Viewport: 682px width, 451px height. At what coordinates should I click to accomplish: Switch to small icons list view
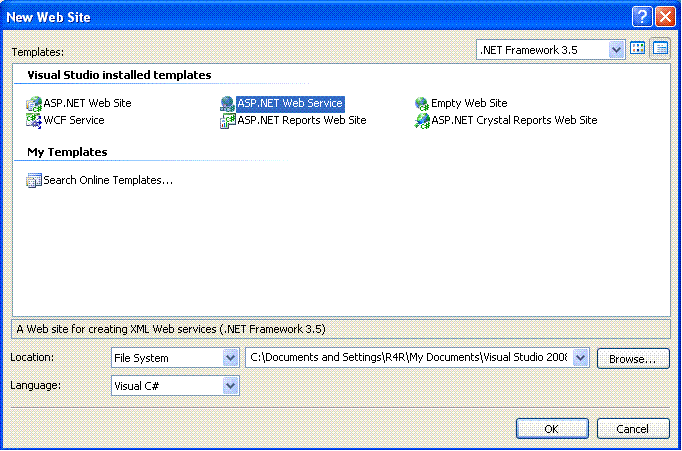660,48
